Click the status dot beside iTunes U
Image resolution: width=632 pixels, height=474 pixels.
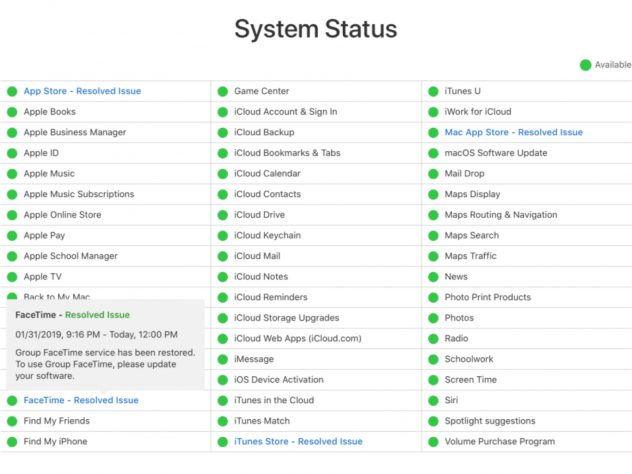[x=433, y=91]
